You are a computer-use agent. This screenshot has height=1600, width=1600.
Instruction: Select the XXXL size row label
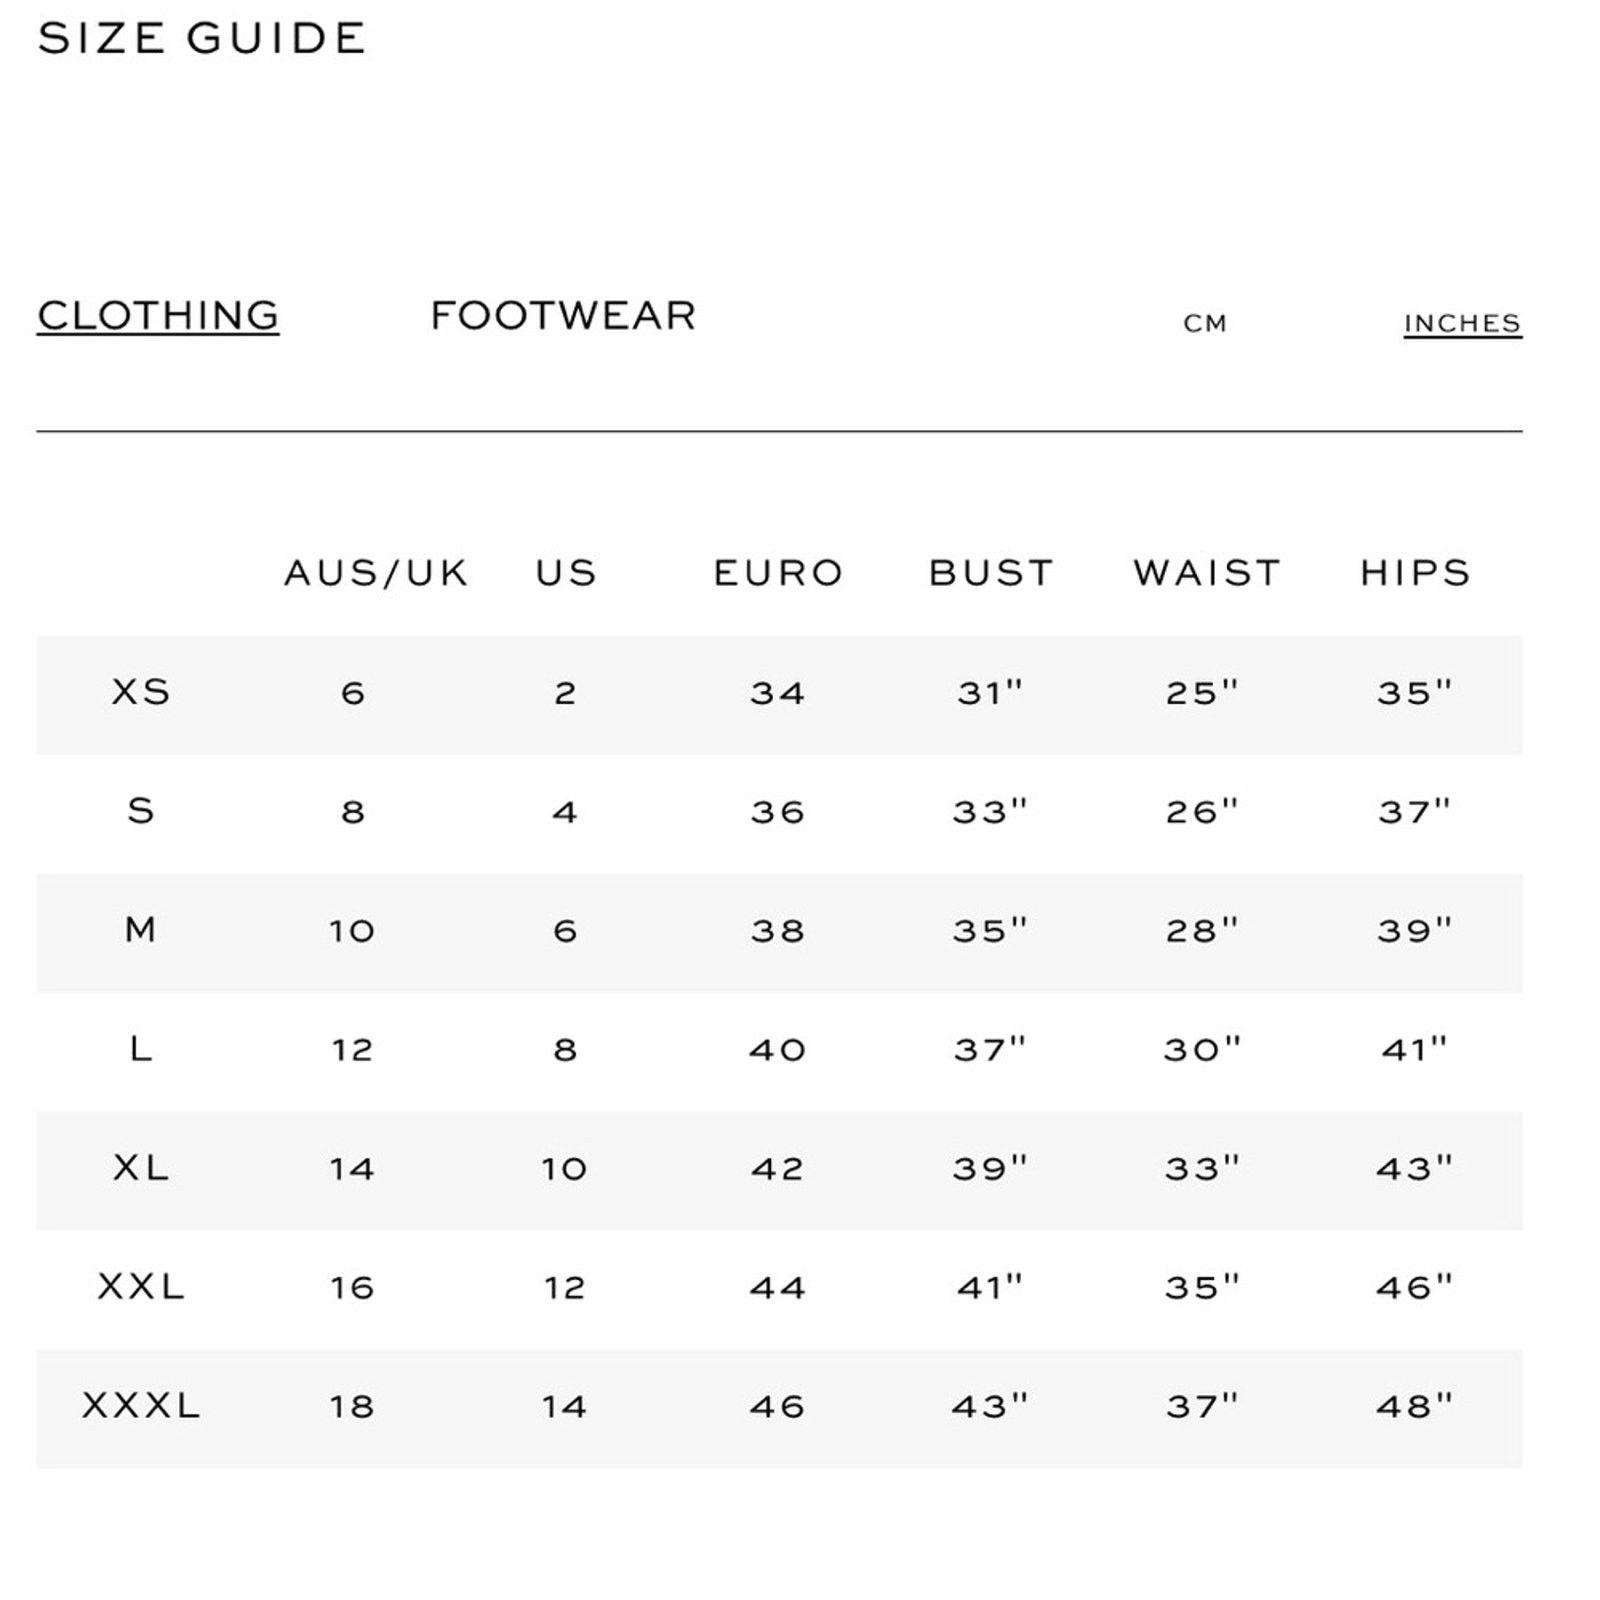[x=141, y=1406]
